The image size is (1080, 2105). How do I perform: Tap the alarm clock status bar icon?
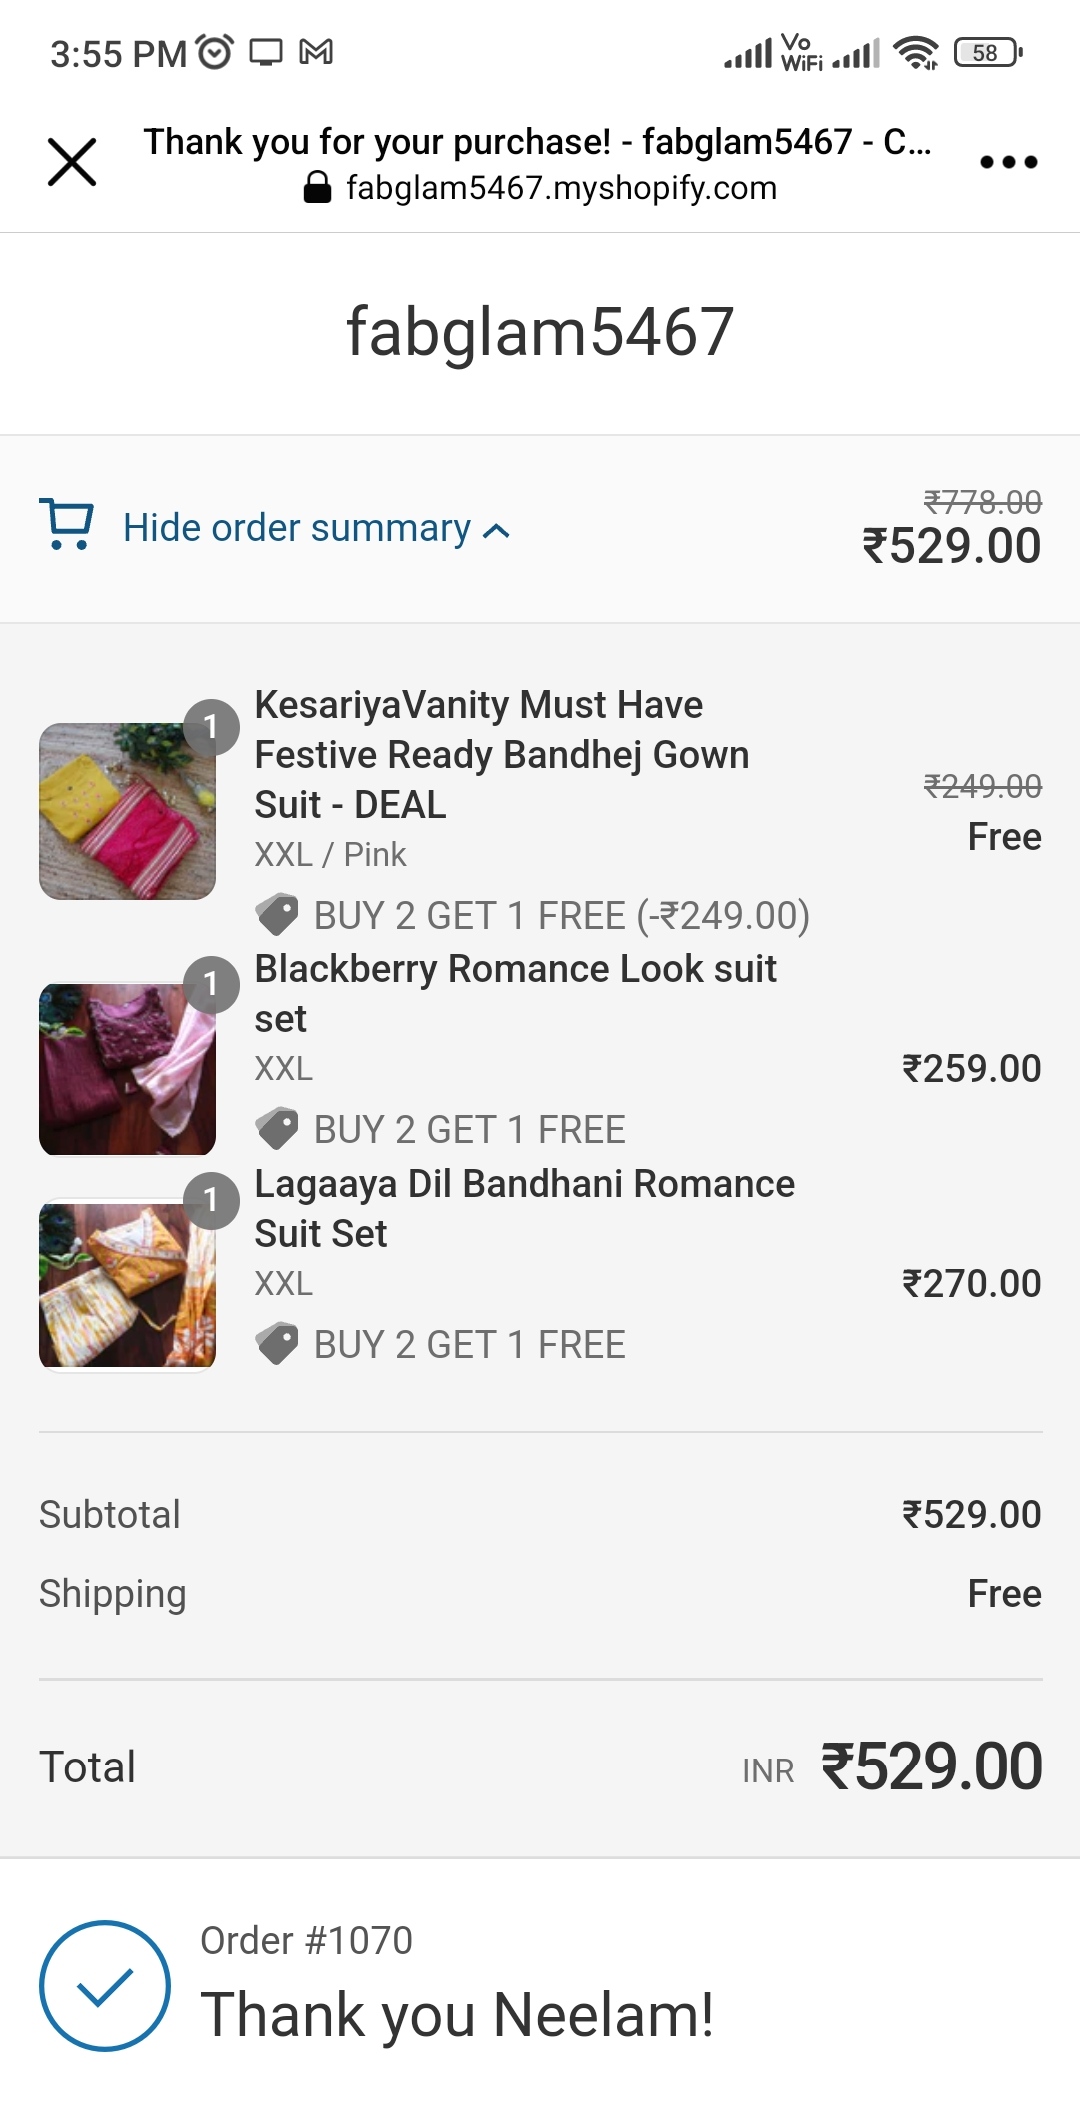coord(215,51)
